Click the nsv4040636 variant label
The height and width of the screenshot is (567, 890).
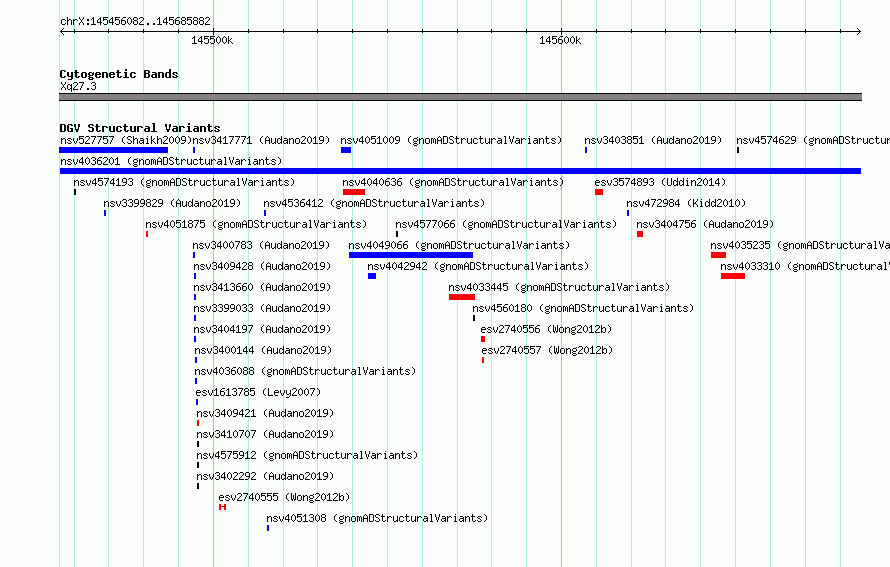tap(453, 182)
